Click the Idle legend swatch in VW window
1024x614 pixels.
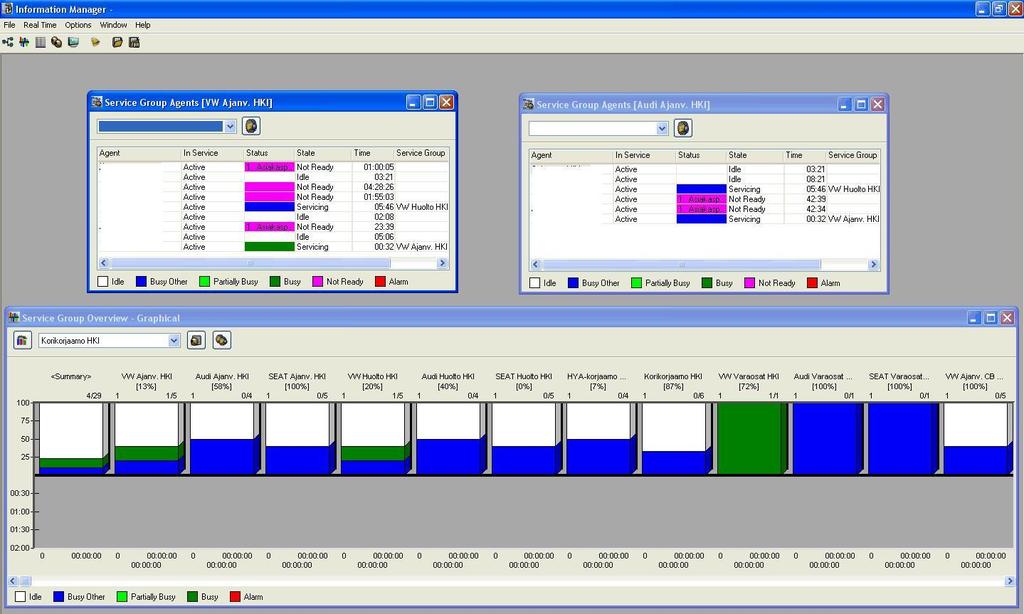[x=103, y=282]
